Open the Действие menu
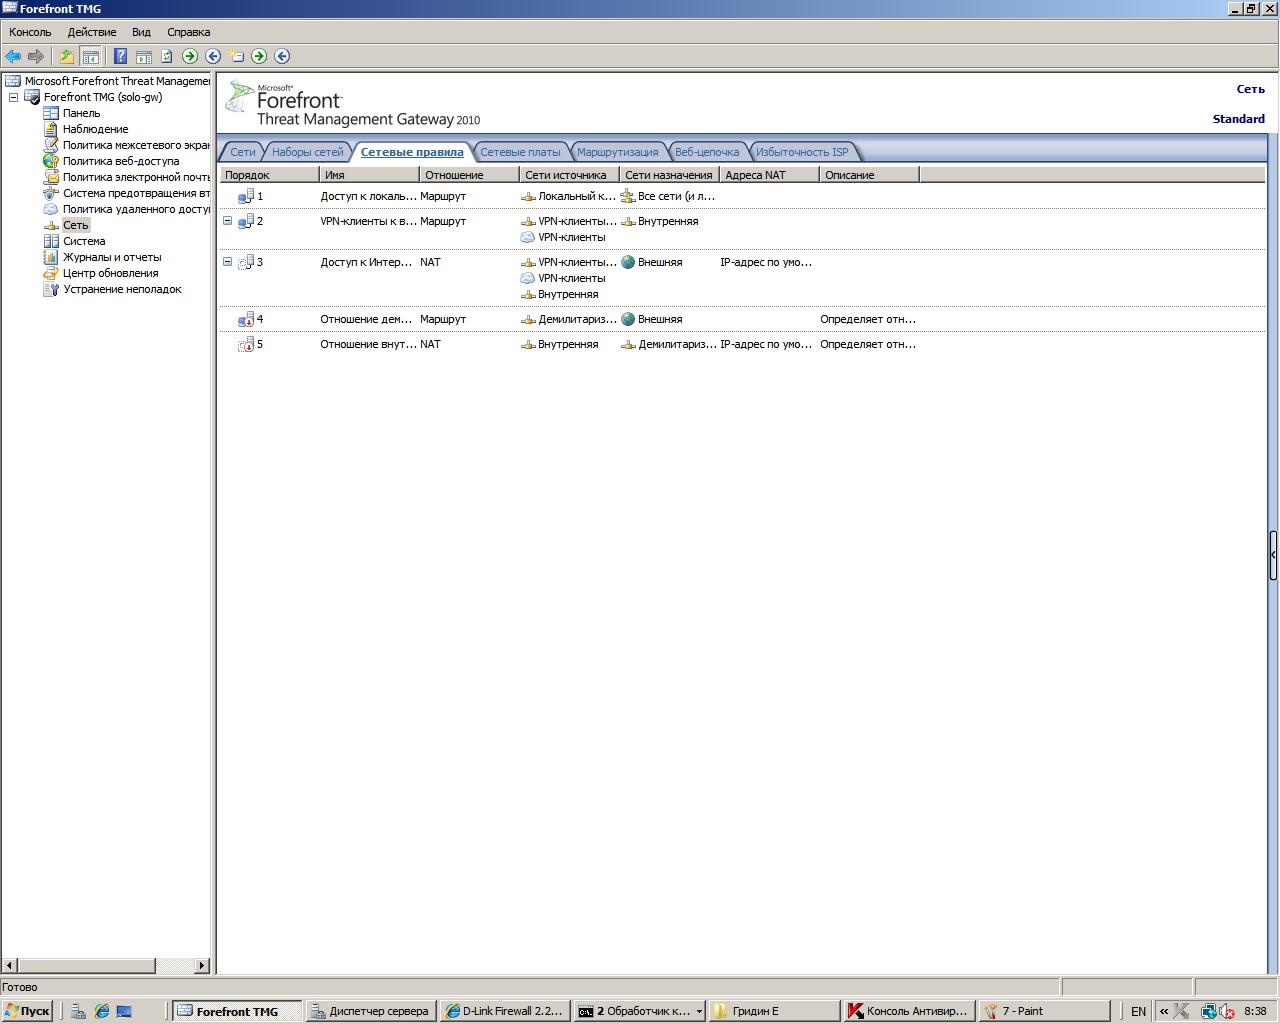The image size is (1280, 1024). tap(91, 32)
